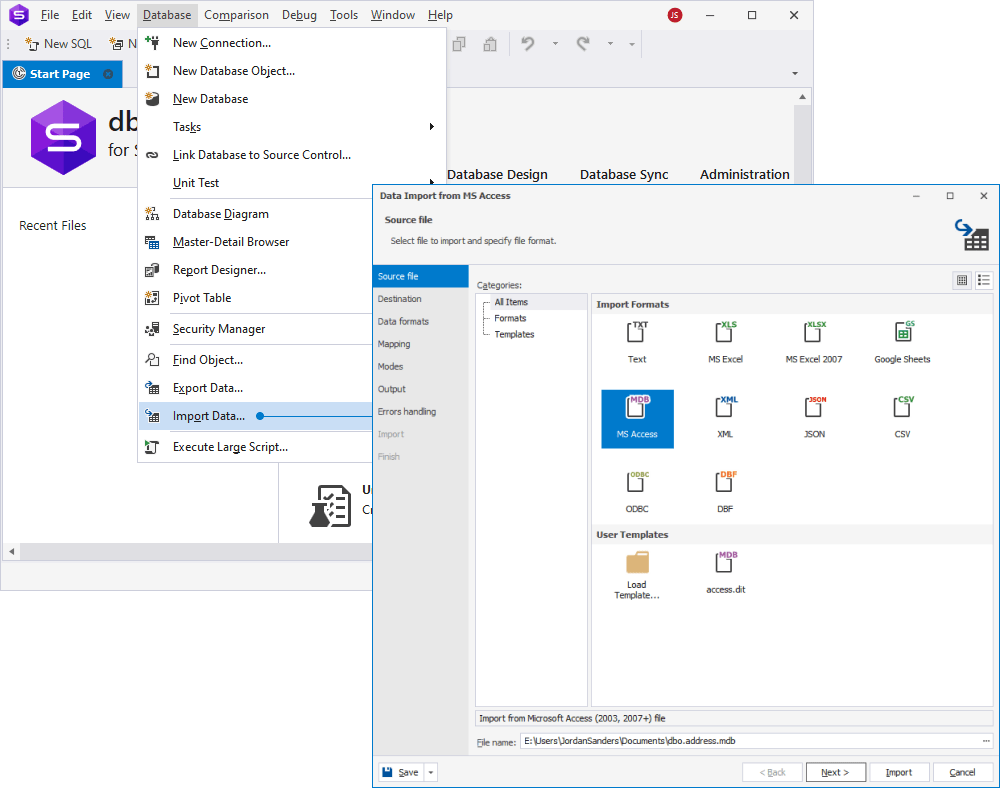Click the Next button in wizard
1000x788 pixels.
point(835,772)
